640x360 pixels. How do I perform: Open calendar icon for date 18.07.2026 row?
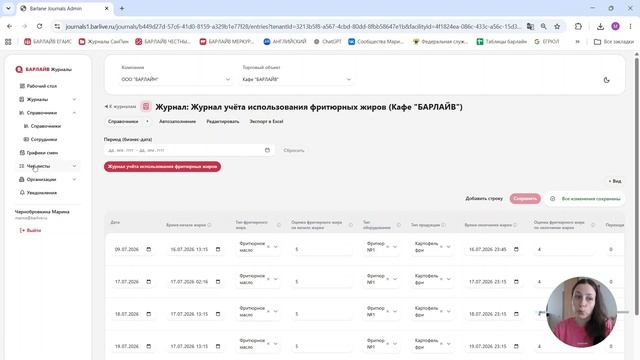pos(149,314)
